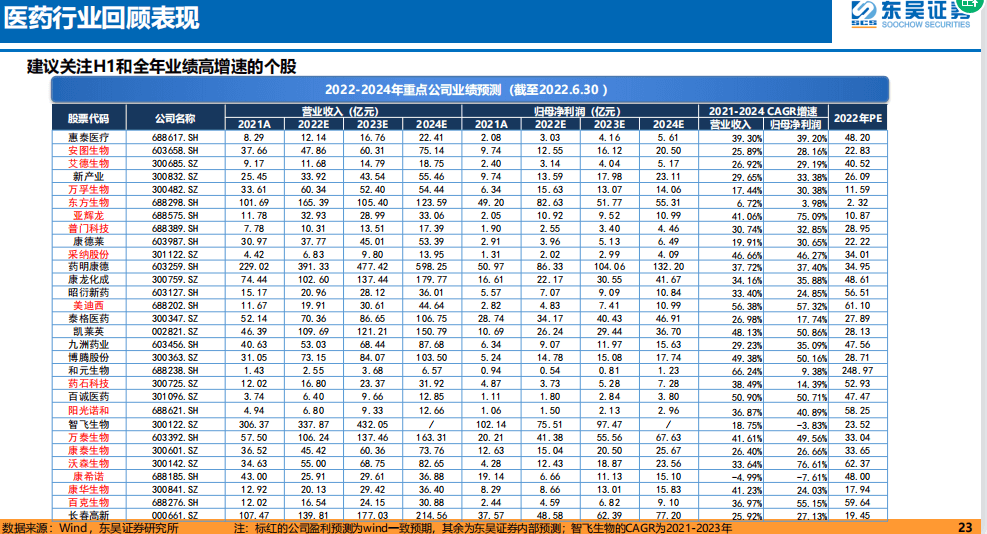This screenshot has width=987, height=534.
Task: Click the 2021-2024 CAGR增速 header
Action: (763, 111)
